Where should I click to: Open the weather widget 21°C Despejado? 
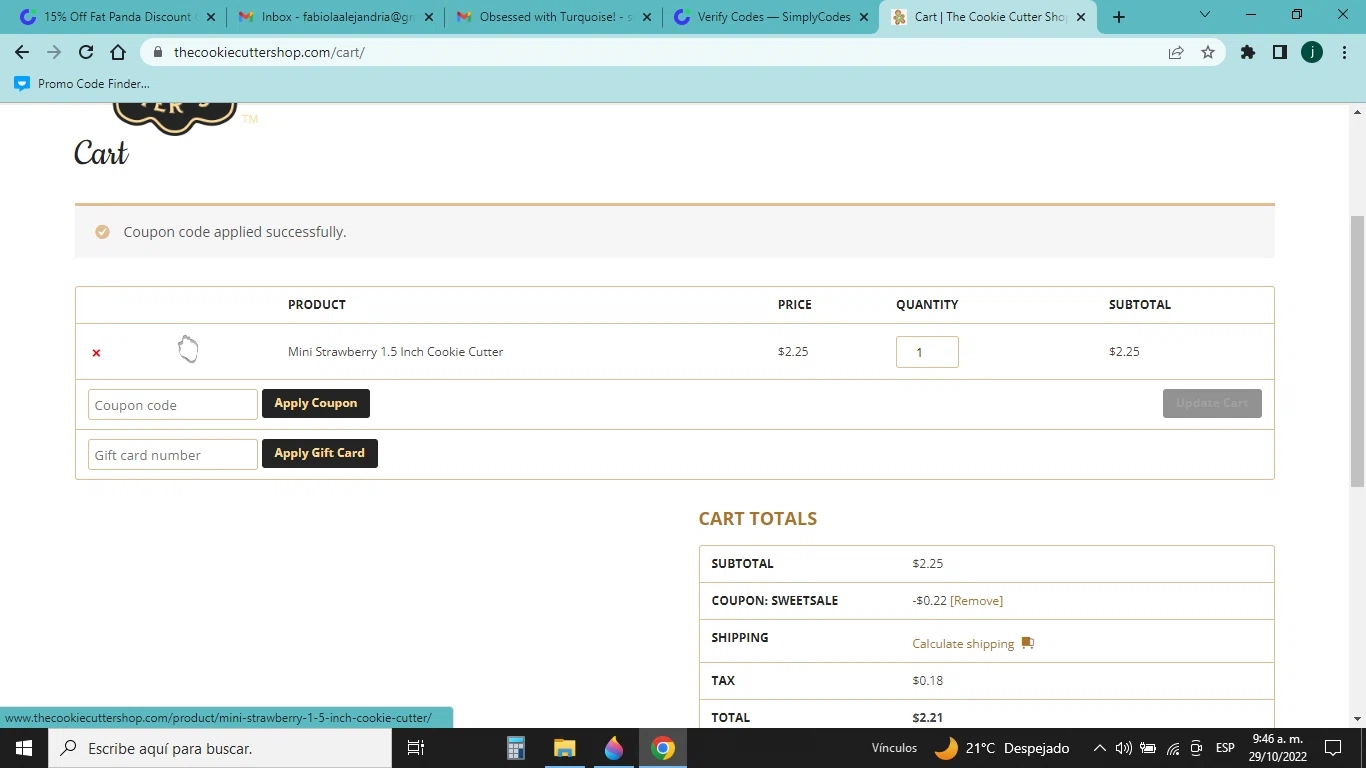tap(1002, 748)
